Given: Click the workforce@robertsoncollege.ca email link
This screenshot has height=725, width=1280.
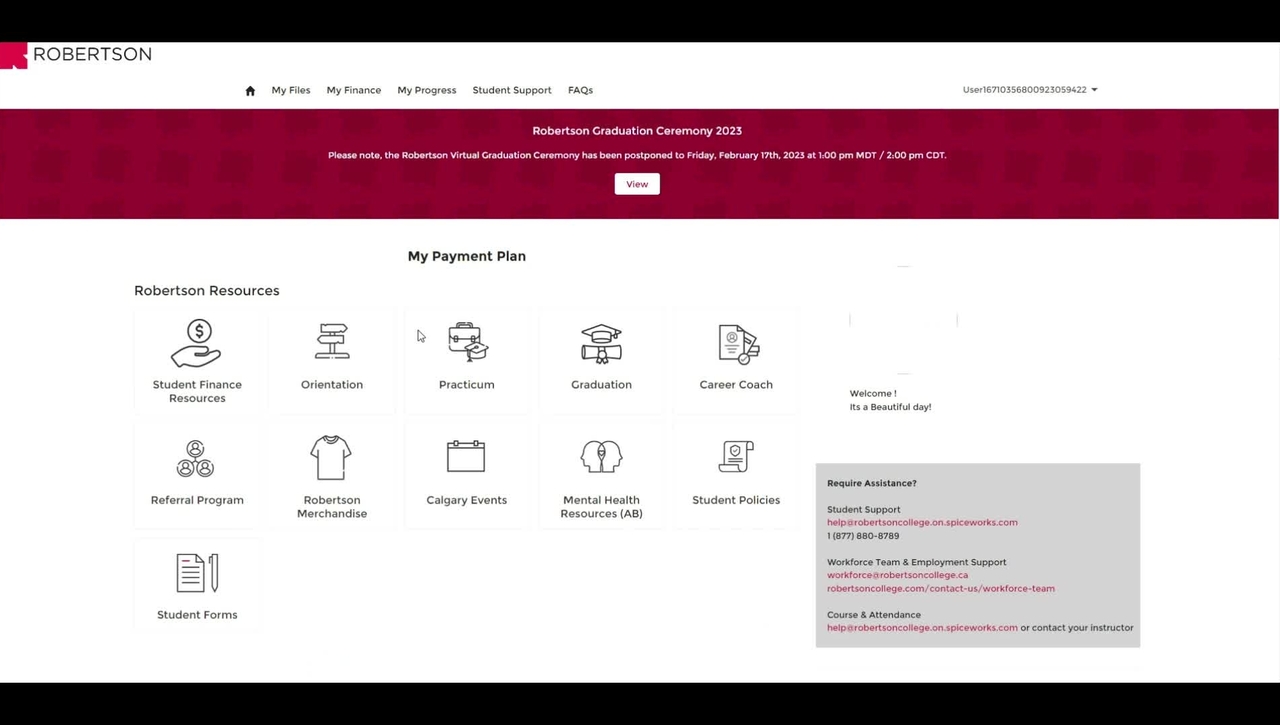Looking at the screenshot, I should coord(897,575).
